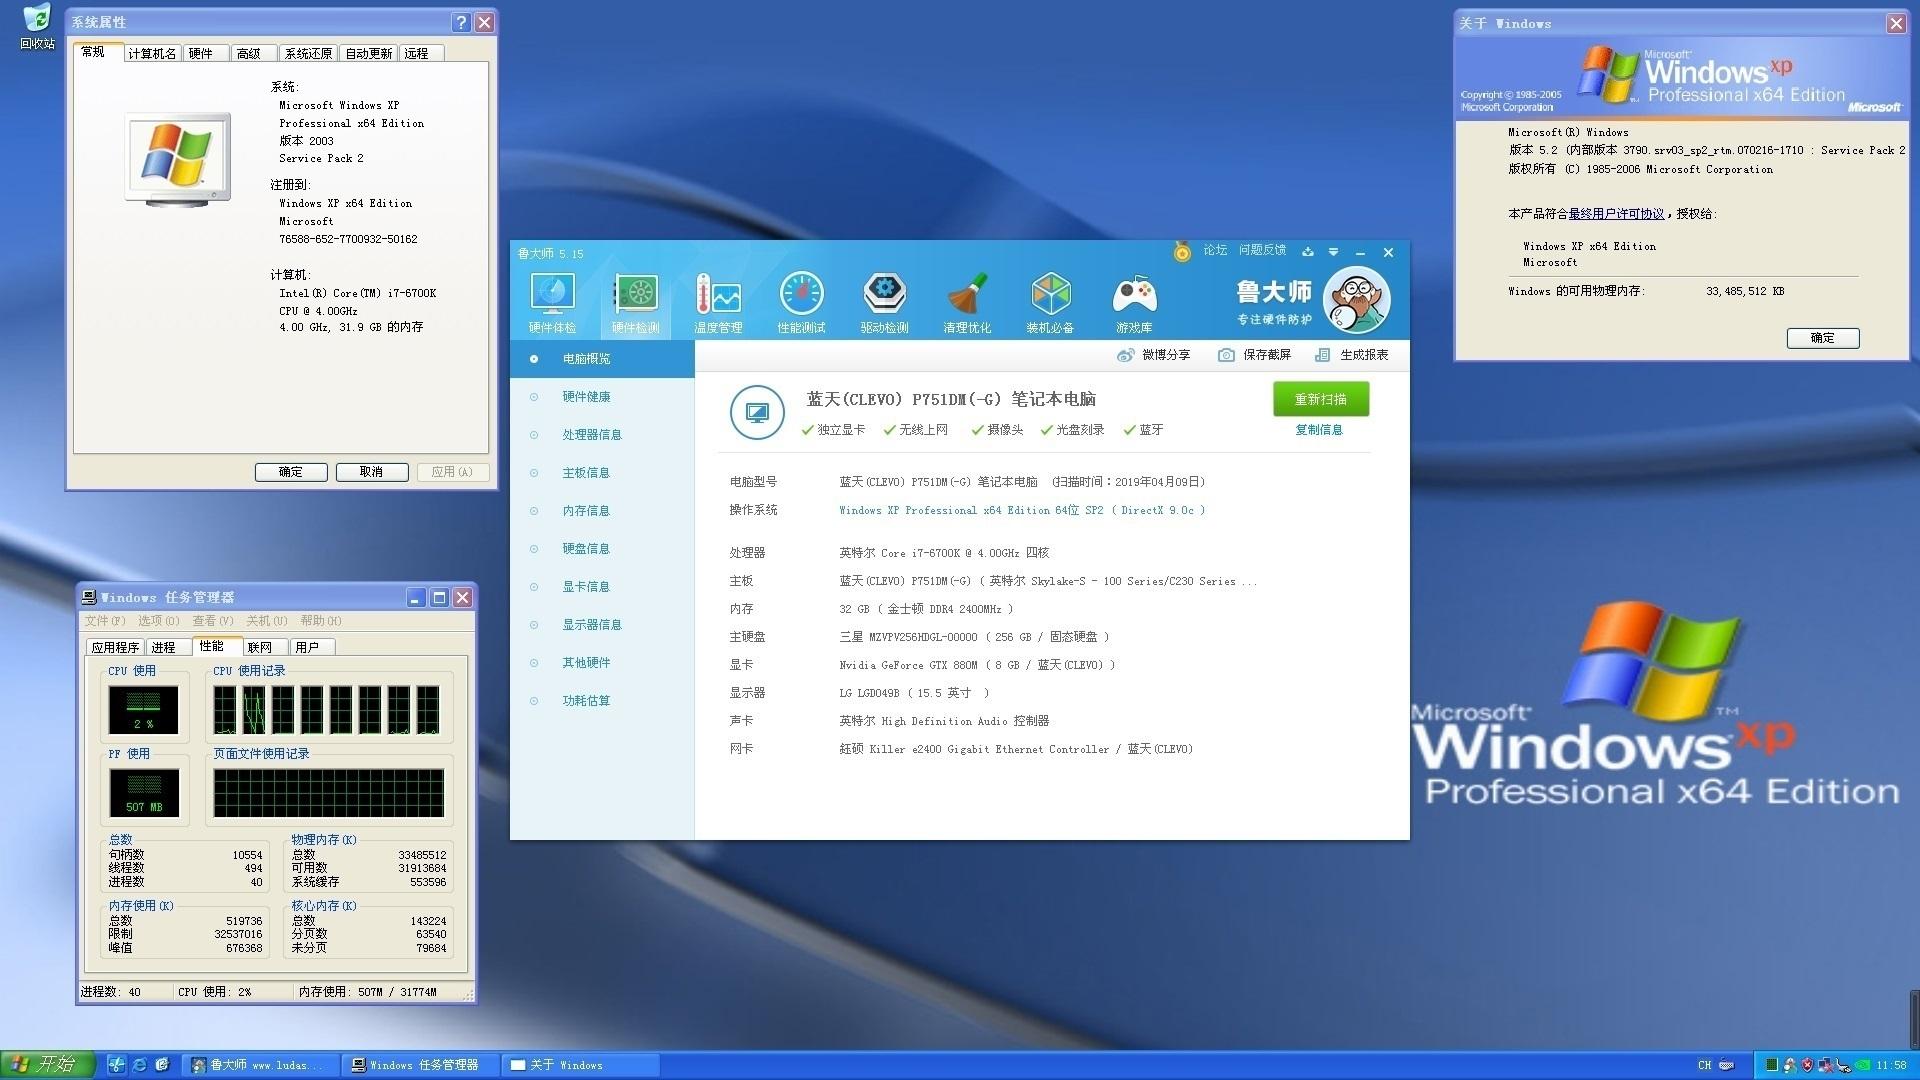Click the Start (开始) button on taskbar
Image resolution: width=1920 pixels, height=1080 pixels.
coord(47,1065)
